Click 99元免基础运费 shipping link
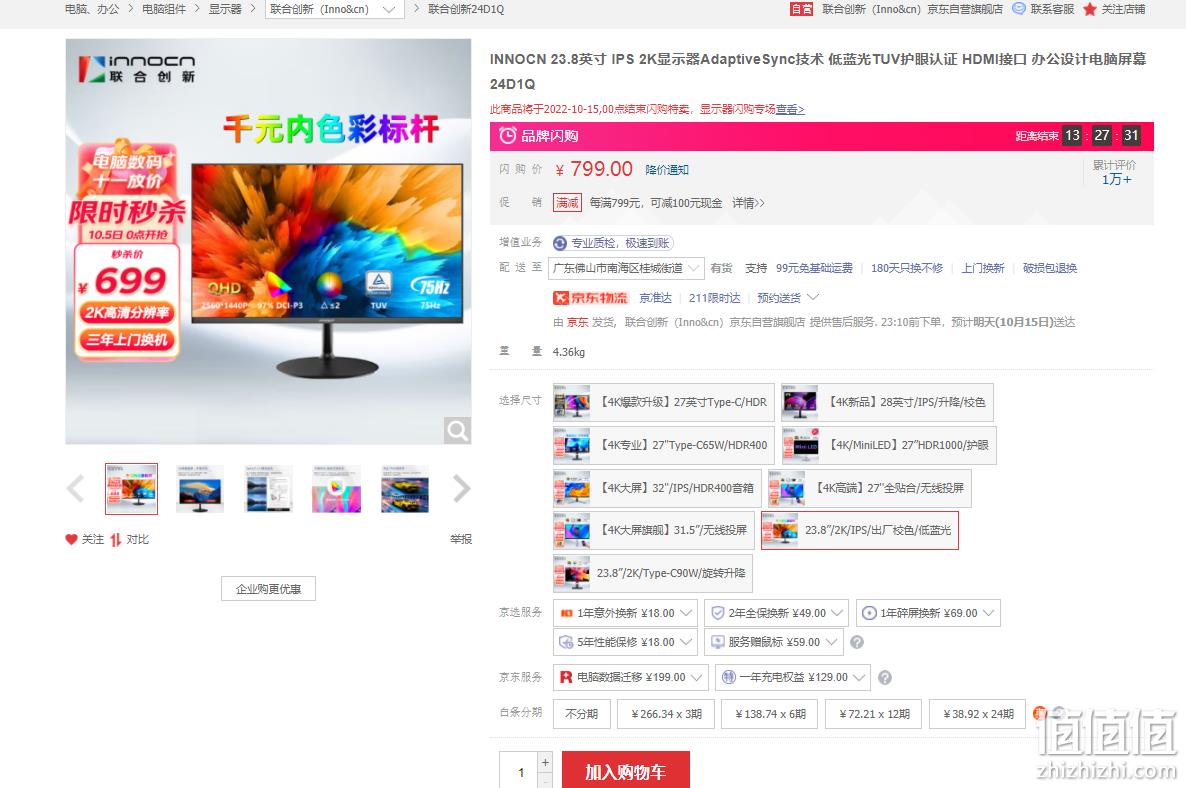This screenshot has height=788, width=1186. [x=814, y=268]
